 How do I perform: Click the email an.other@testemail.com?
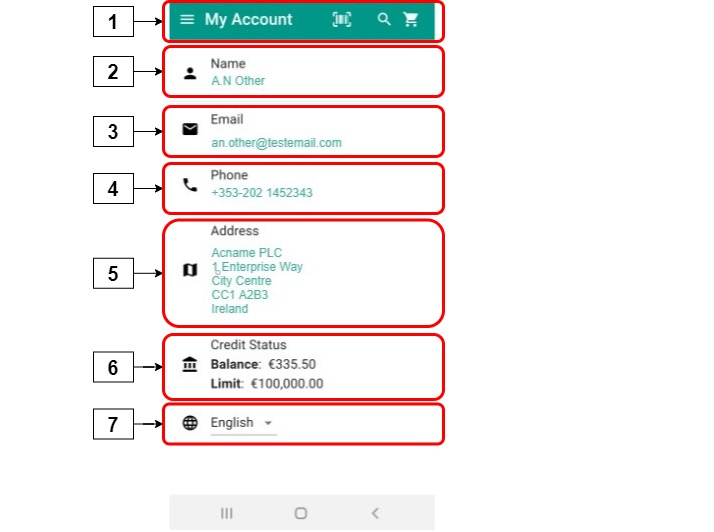(276, 143)
